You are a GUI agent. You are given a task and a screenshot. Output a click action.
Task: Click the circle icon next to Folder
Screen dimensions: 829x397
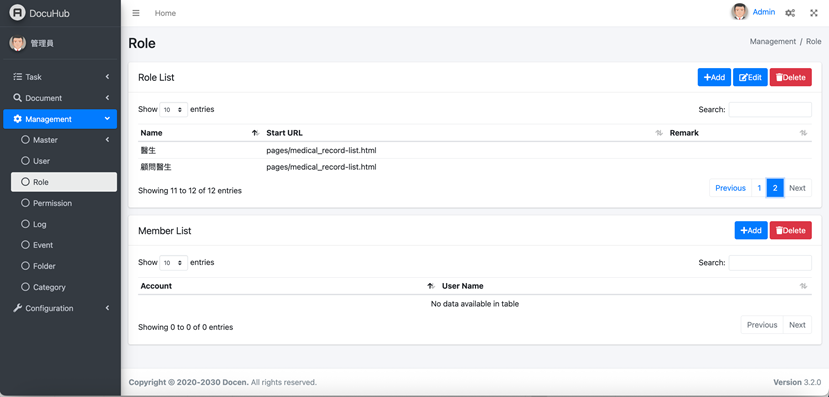pos(25,266)
